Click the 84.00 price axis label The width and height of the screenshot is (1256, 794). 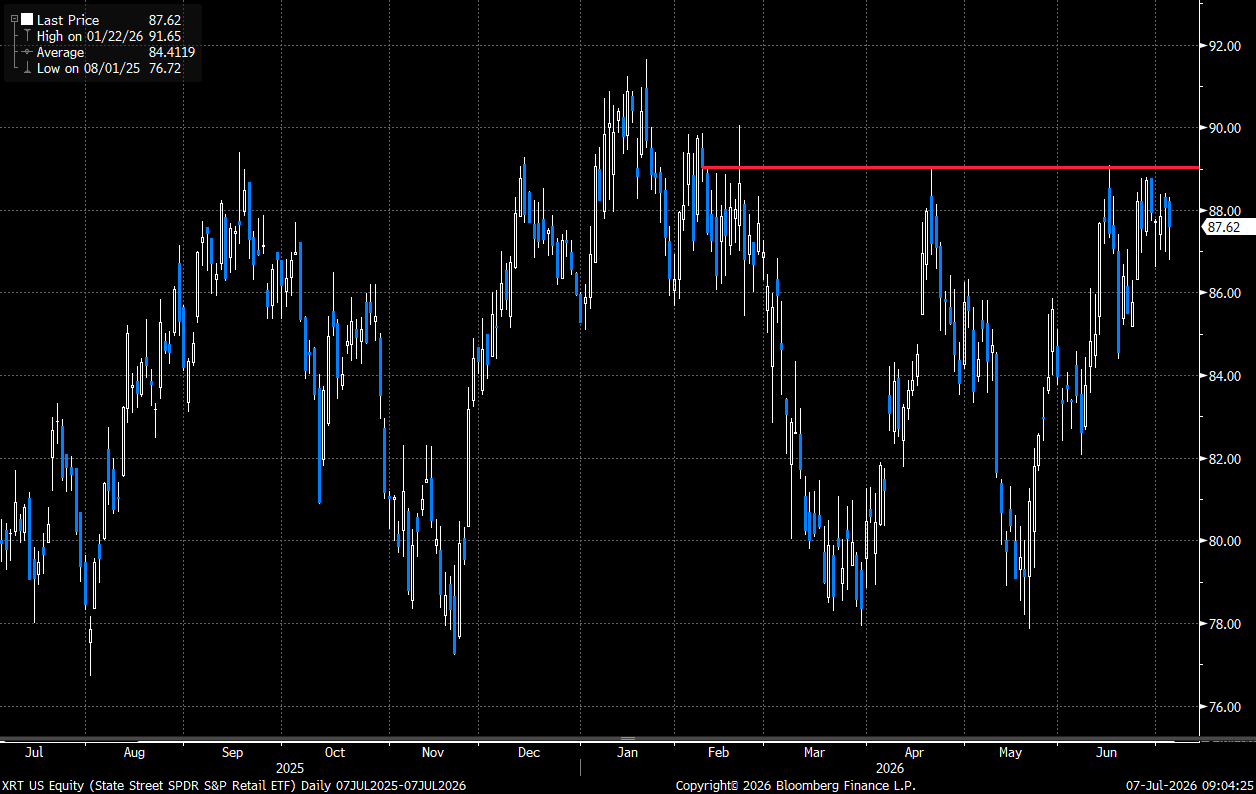tap(1224, 376)
